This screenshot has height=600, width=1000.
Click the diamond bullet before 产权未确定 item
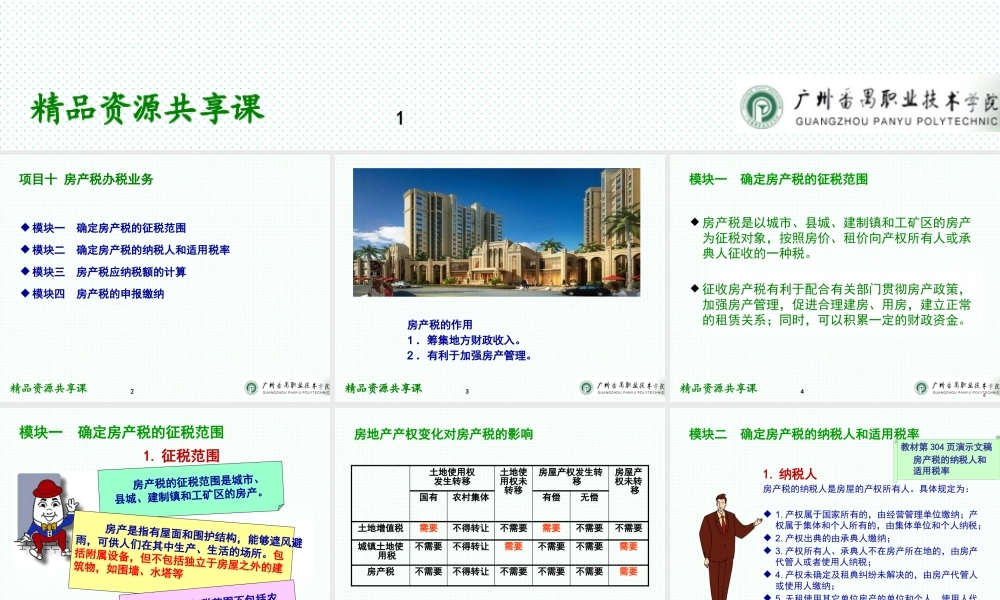point(767,573)
